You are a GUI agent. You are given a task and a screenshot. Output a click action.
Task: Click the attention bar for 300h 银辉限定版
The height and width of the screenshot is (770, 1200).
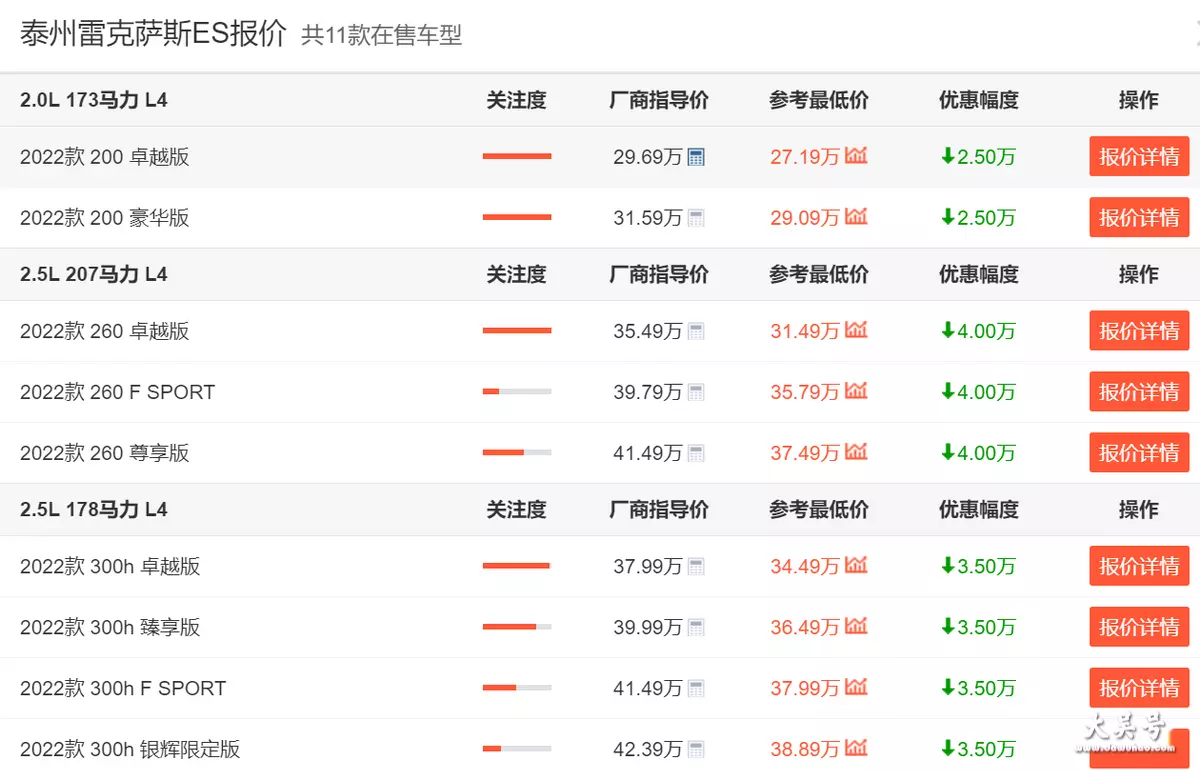(x=517, y=749)
